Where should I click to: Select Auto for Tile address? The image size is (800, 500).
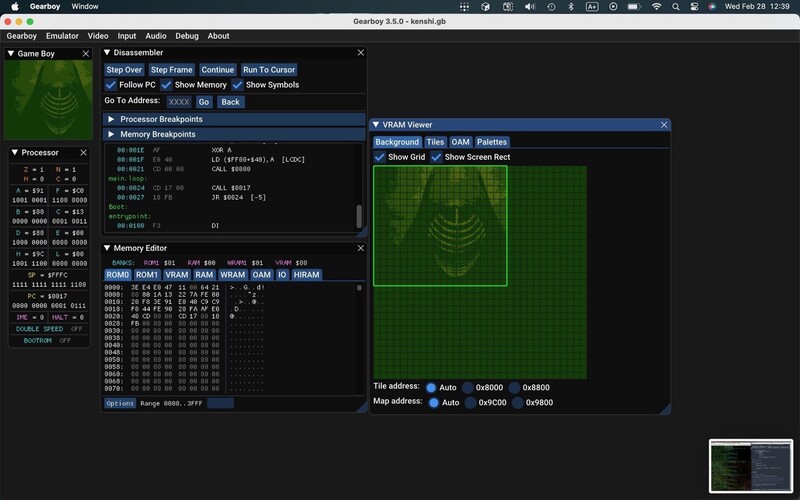coord(431,388)
